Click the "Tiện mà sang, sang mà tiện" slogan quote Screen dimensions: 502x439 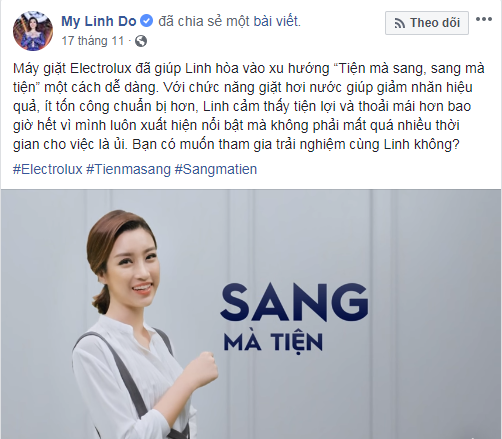click(x=248, y=78)
